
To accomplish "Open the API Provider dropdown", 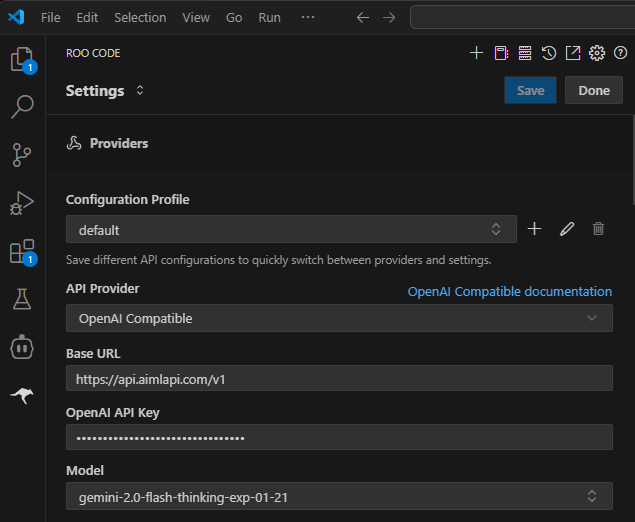I will click(339, 319).
